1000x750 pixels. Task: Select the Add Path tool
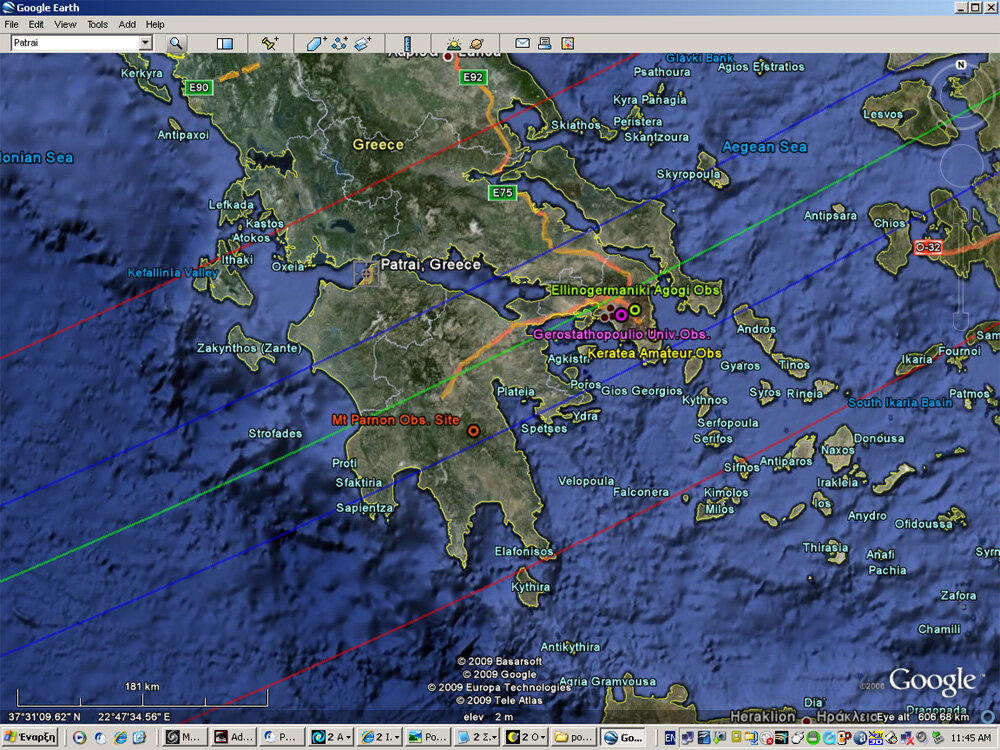(340, 43)
